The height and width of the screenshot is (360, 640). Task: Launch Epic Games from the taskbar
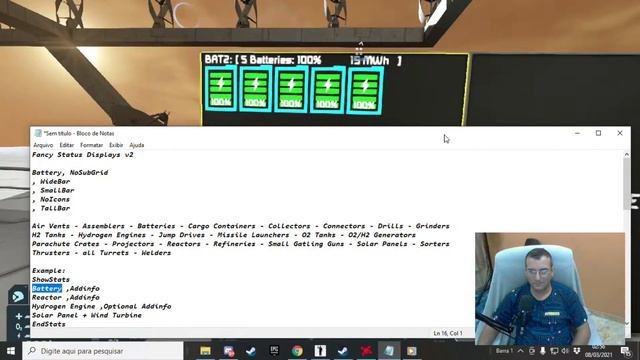274,351
